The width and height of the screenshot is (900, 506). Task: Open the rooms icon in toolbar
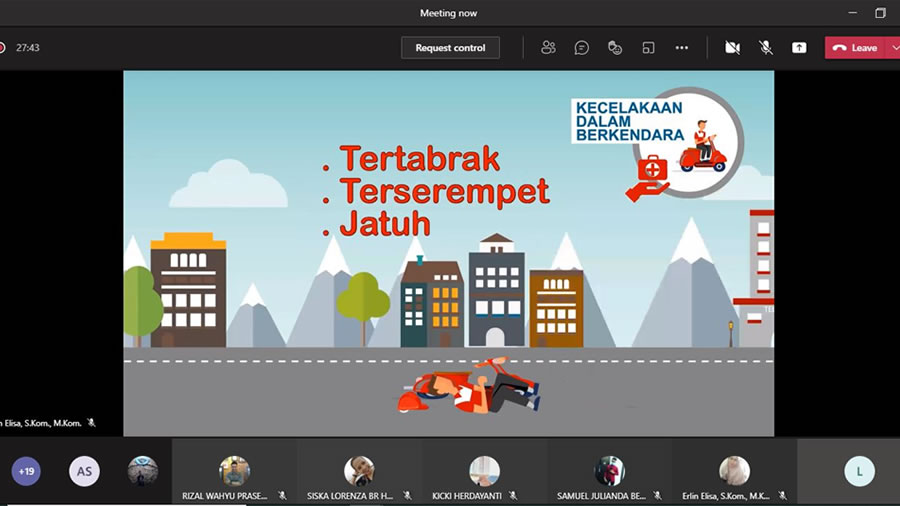[648, 47]
